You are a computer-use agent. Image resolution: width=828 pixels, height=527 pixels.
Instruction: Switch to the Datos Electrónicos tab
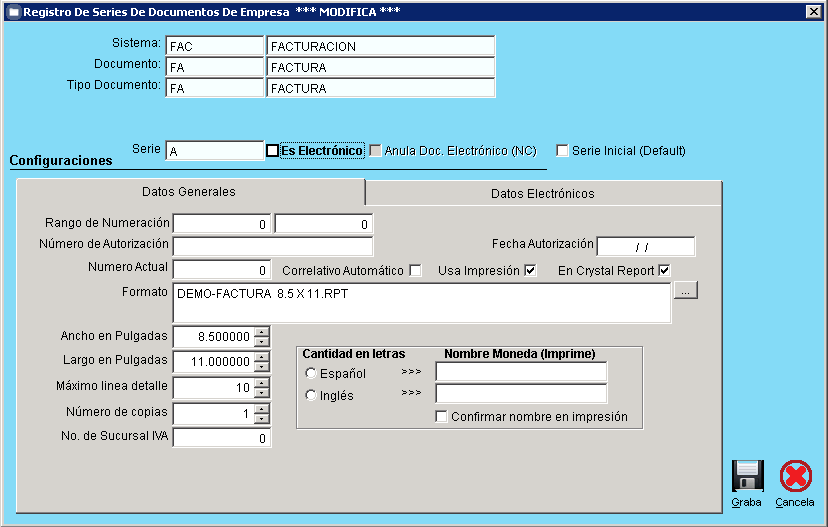(543, 193)
